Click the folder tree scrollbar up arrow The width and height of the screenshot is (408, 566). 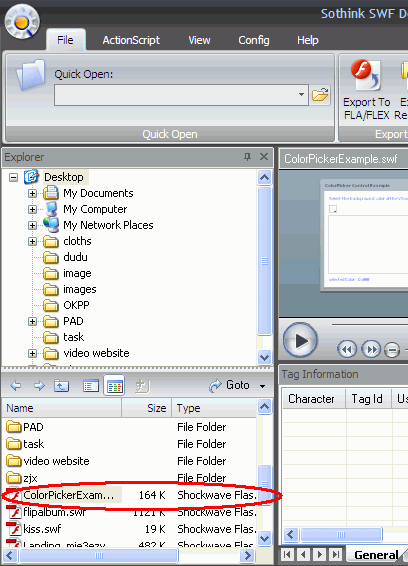[265, 178]
